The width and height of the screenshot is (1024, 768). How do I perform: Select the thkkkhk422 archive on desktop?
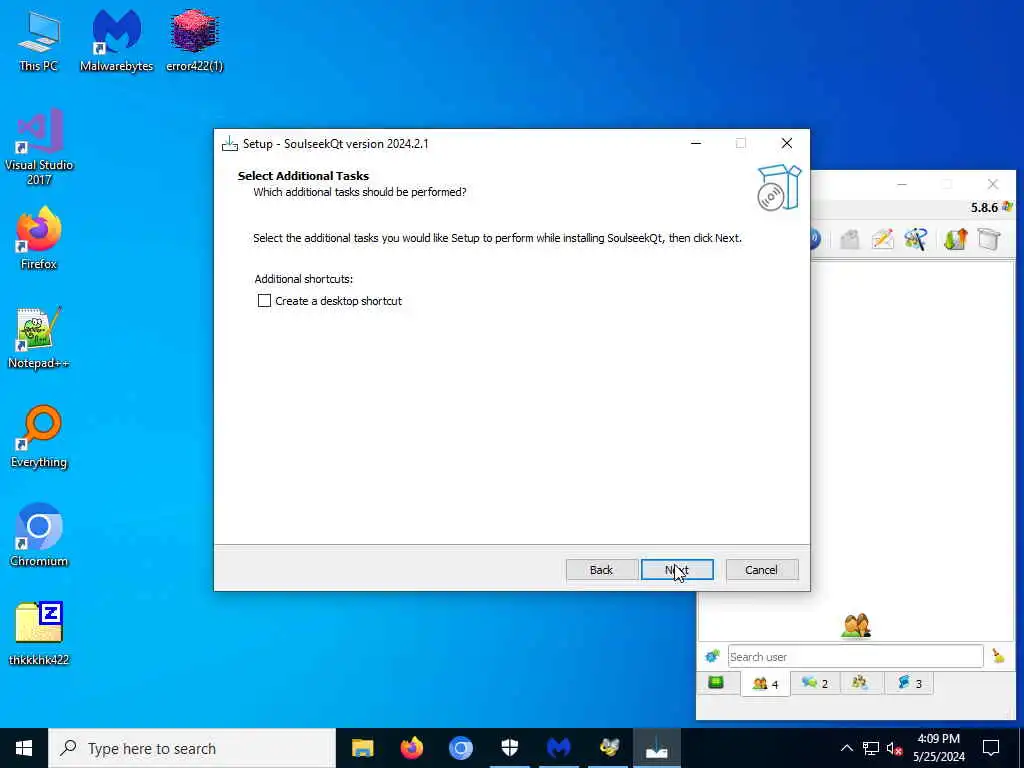[x=39, y=633]
